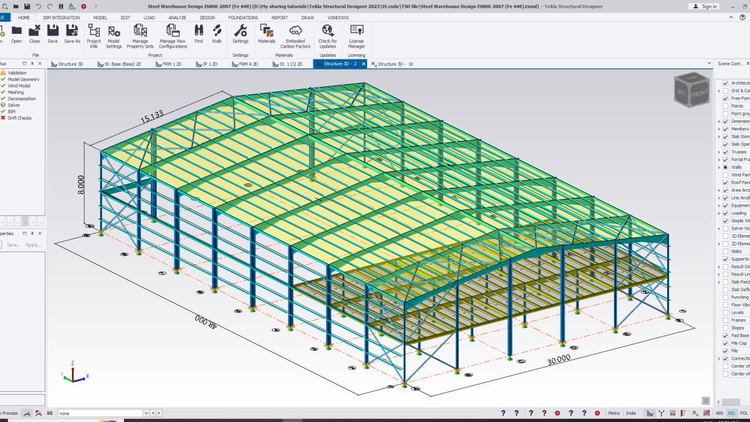Expand the Walls scene content node
The width and height of the screenshot is (750, 422).
point(718,167)
